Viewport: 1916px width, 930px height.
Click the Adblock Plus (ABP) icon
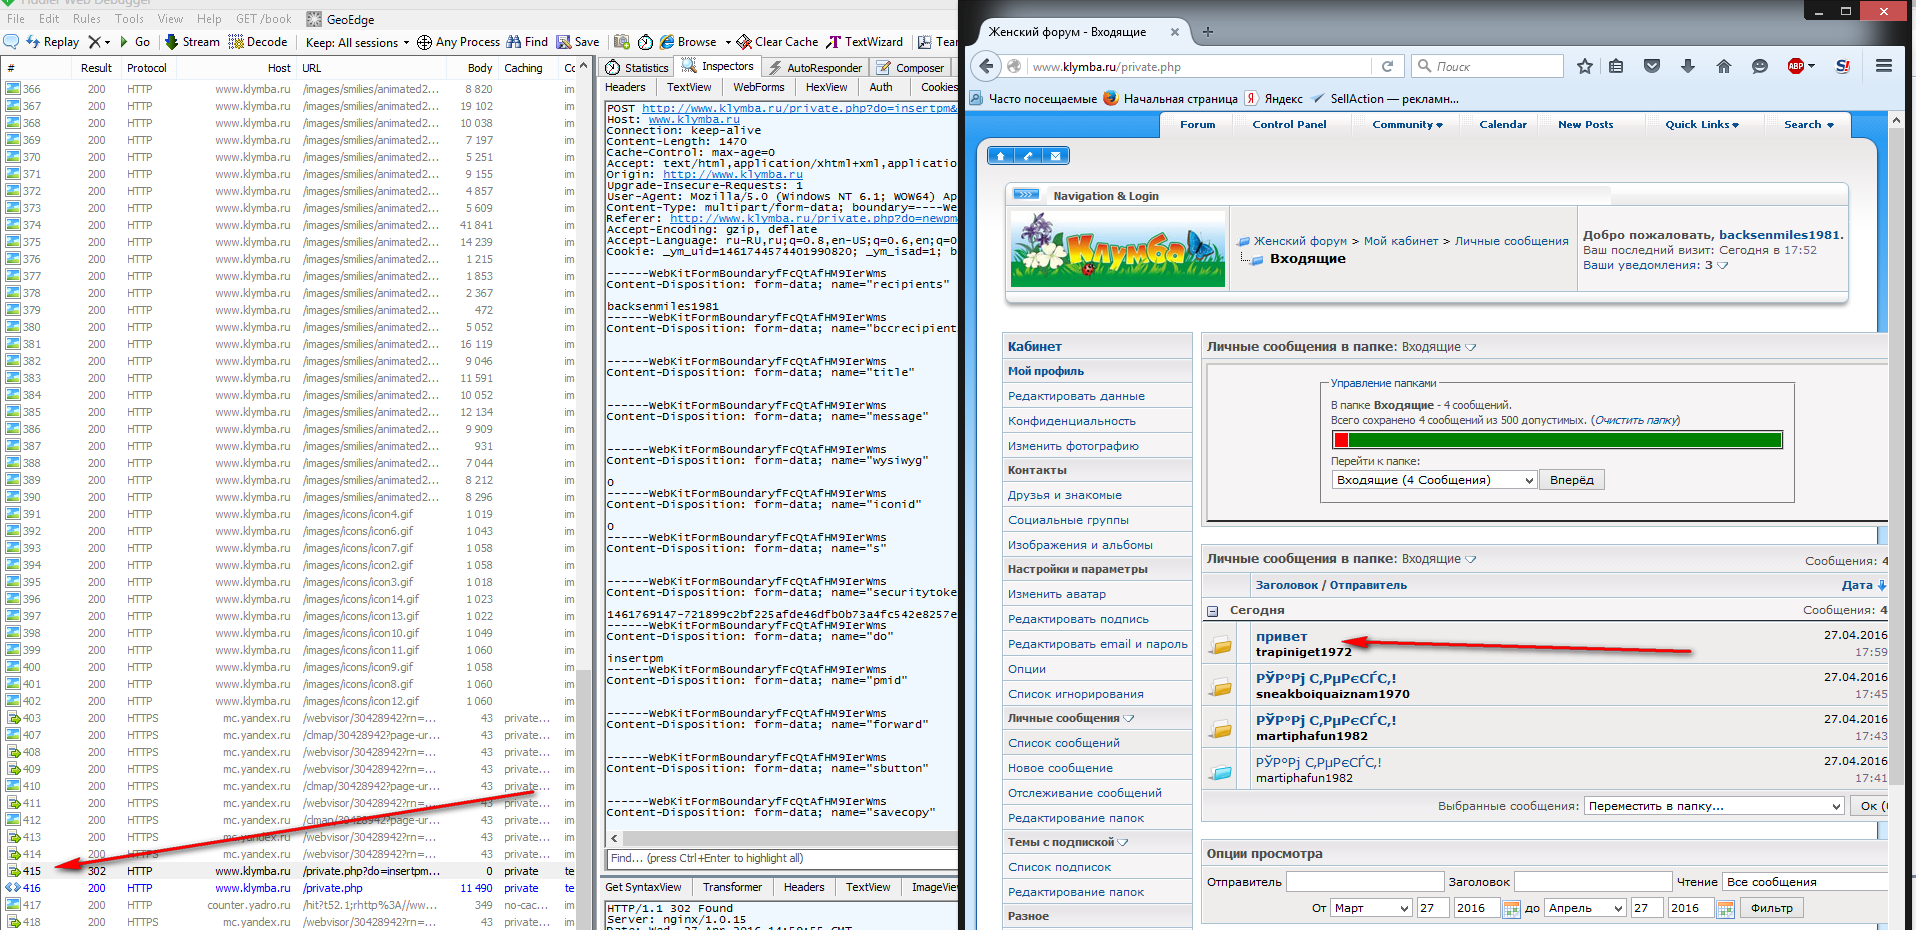tap(1797, 66)
